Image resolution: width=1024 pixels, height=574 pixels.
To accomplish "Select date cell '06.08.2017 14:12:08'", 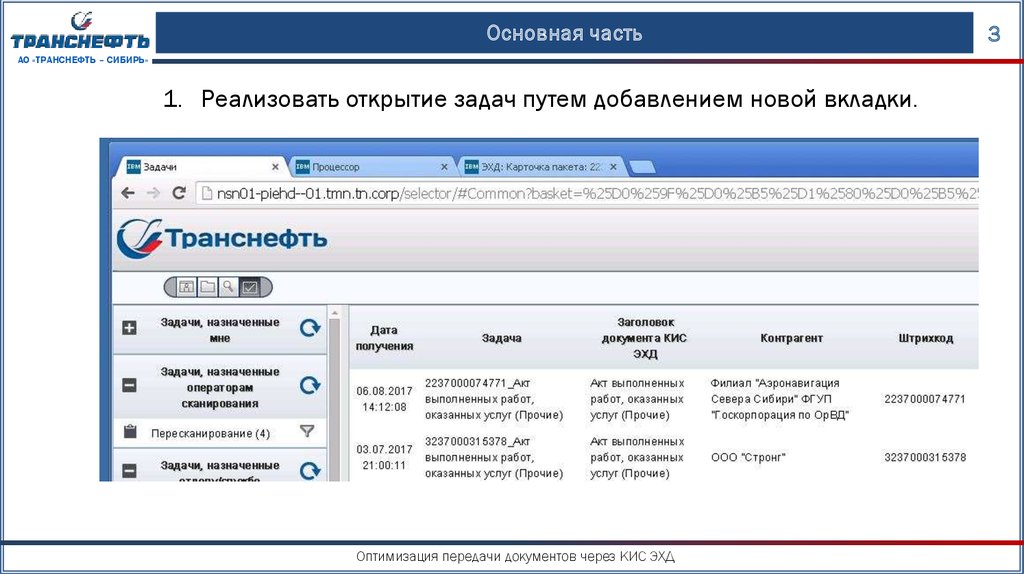I will pyautogui.click(x=384, y=399).
